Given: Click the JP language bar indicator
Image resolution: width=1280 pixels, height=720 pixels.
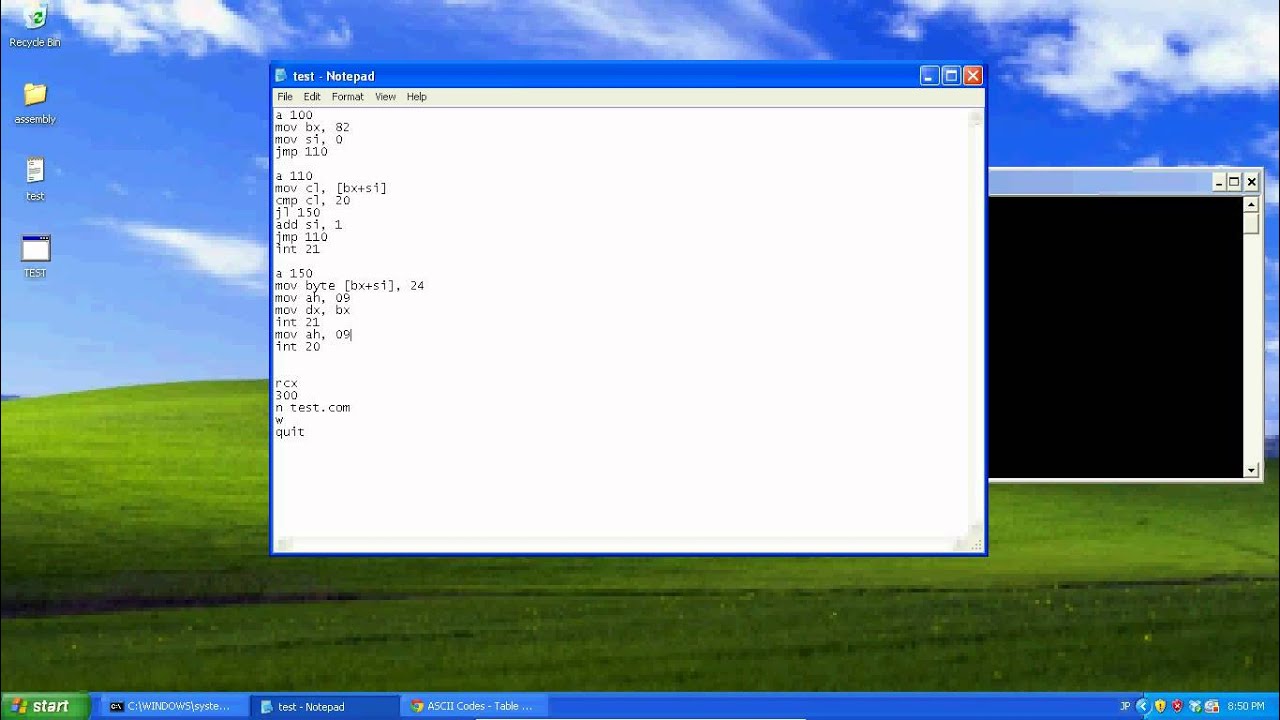Looking at the screenshot, I should click(1125, 706).
